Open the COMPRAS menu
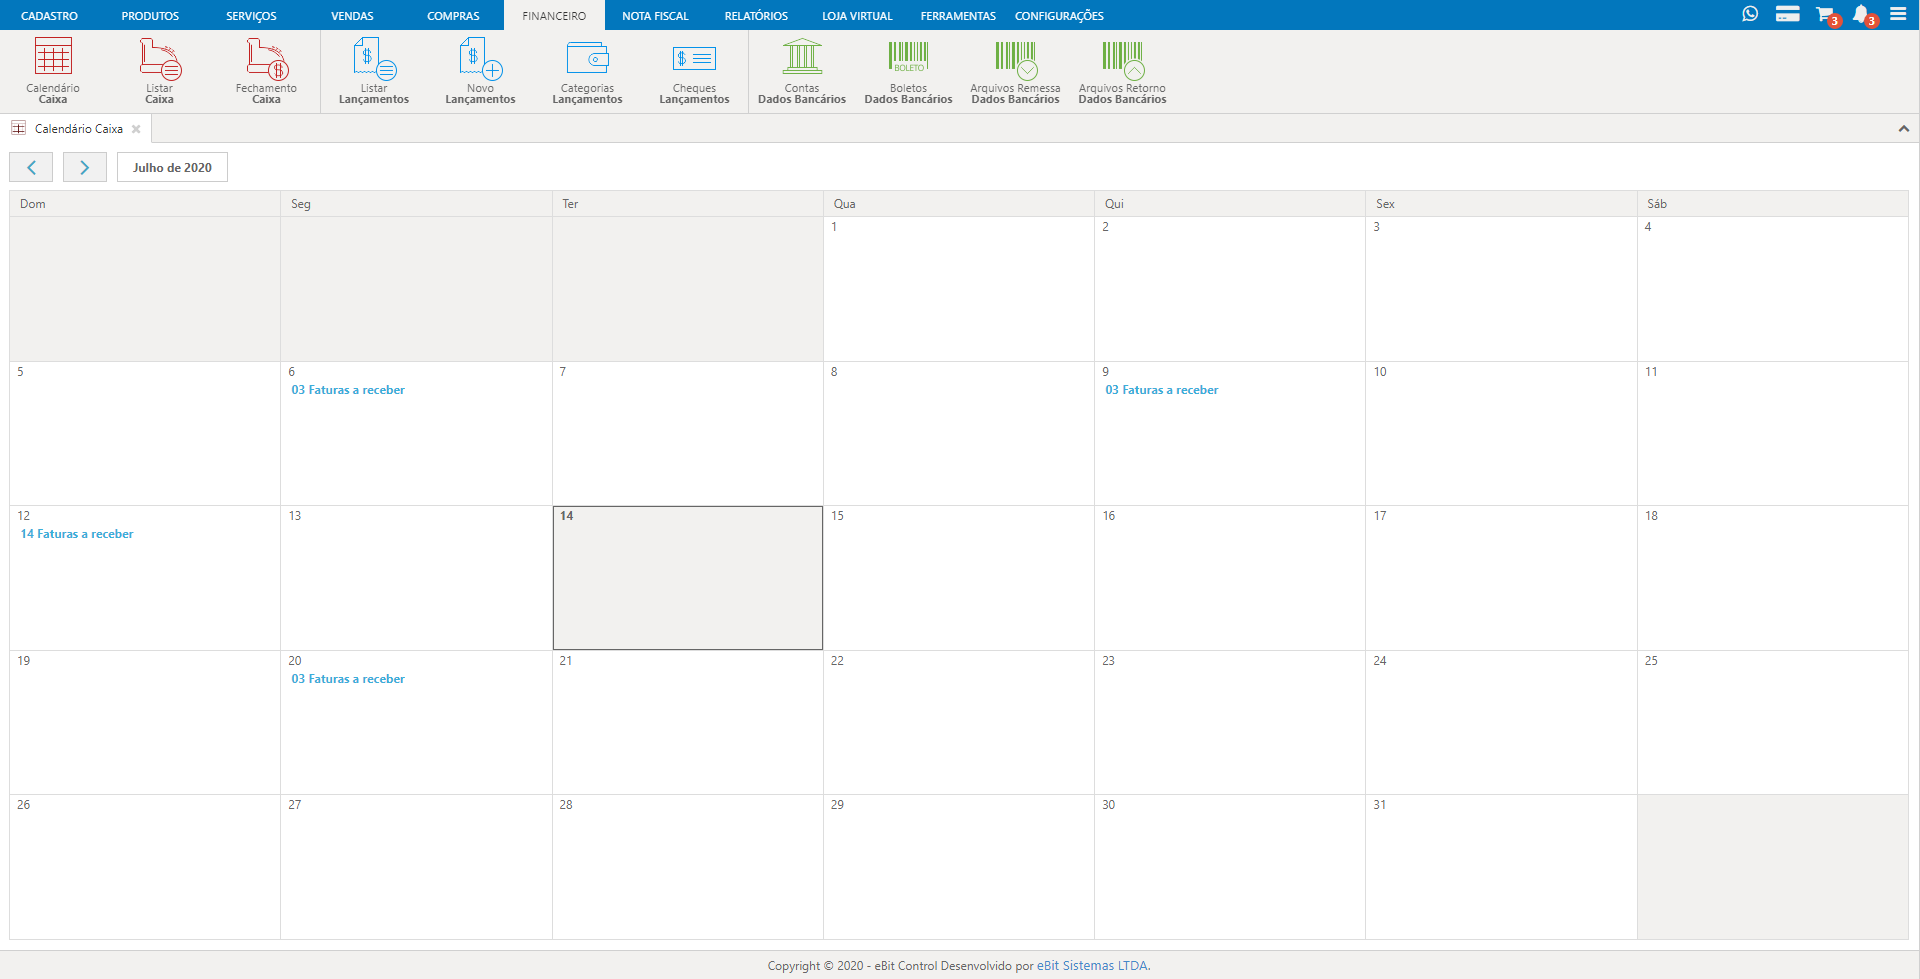The image size is (1920, 979). click(x=453, y=15)
